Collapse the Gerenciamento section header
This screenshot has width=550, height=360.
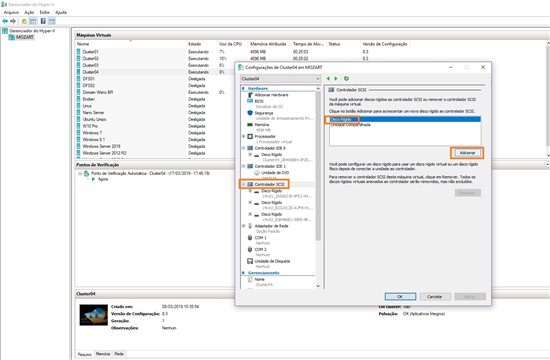click(x=243, y=273)
